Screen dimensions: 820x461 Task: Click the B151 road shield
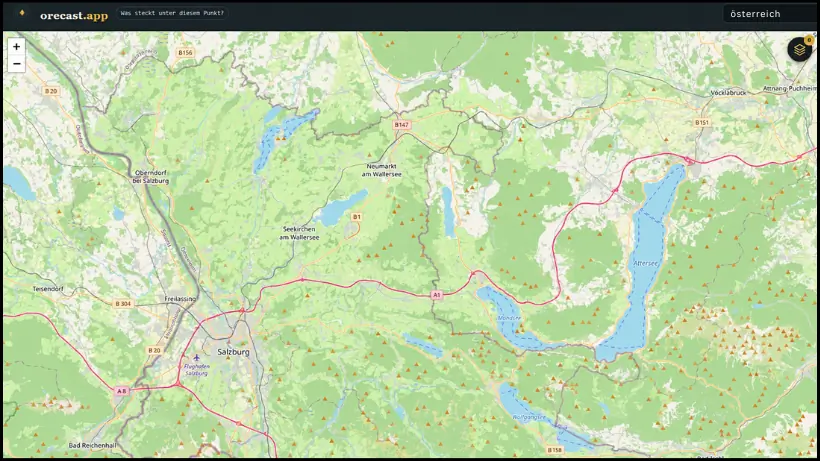[702, 123]
